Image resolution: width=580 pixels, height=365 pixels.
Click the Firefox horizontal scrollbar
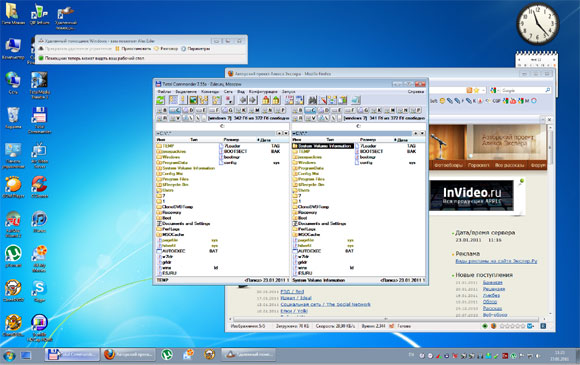(385, 319)
